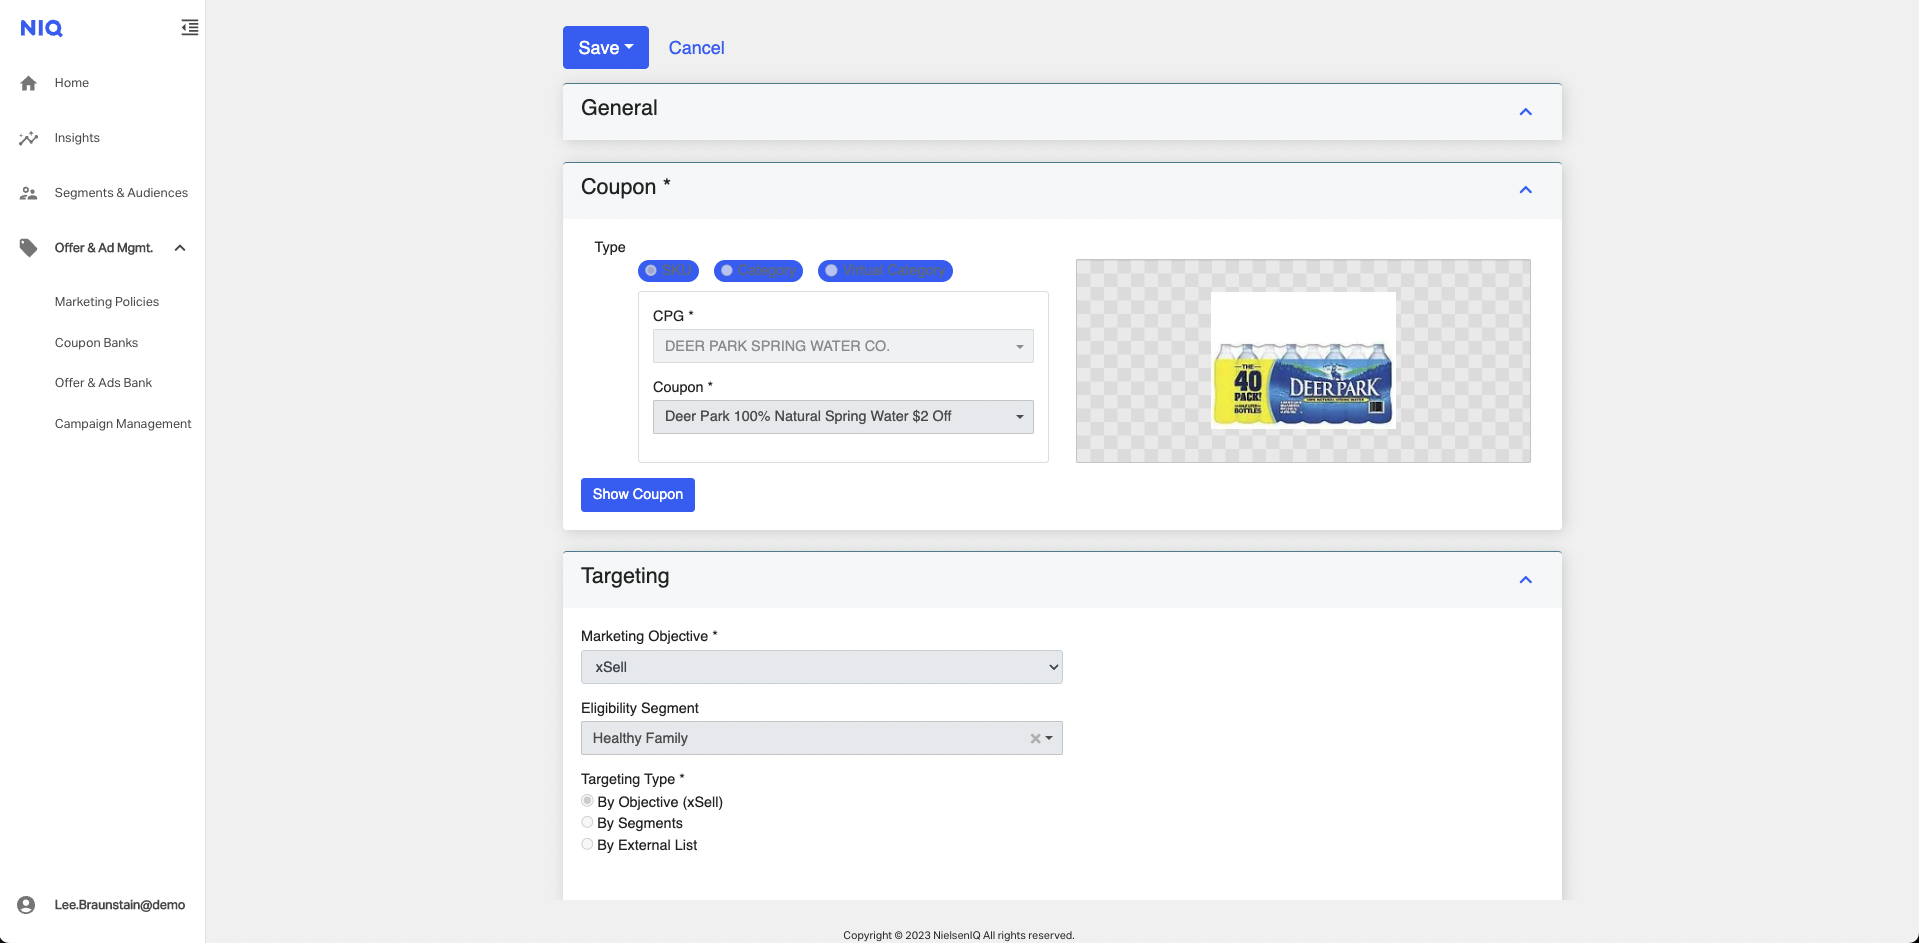The height and width of the screenshot is (943, 1919).
Task: Click the Insights chart icon
Action: tap(29, 138)
